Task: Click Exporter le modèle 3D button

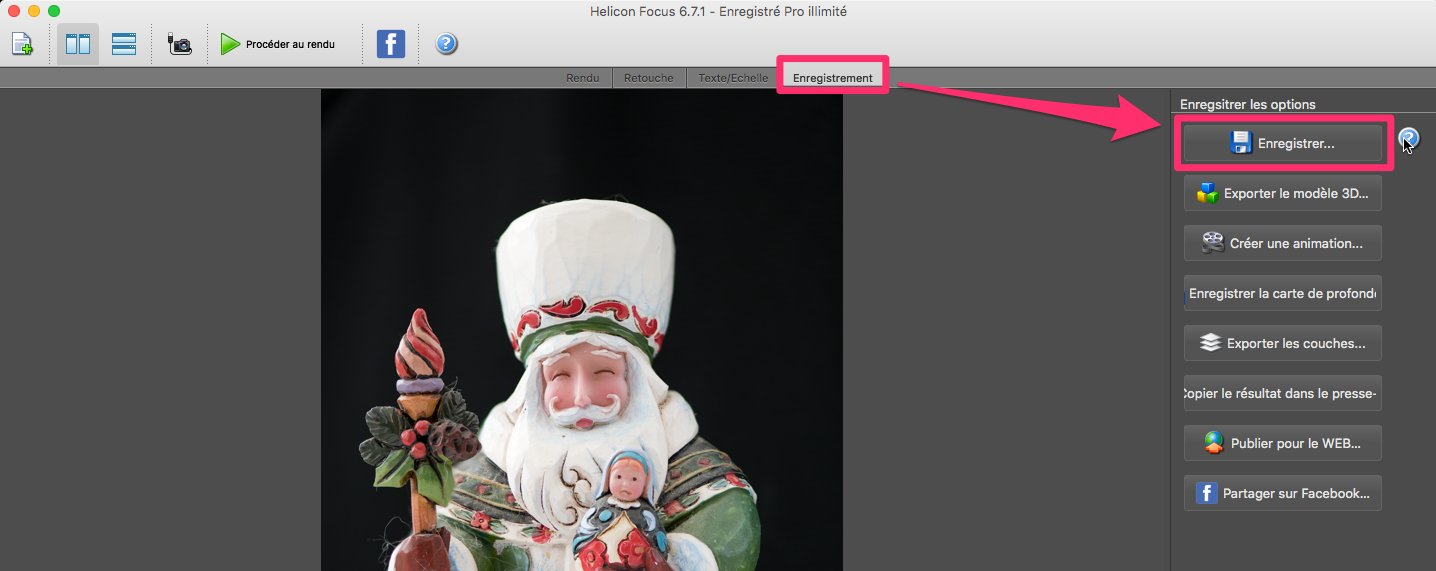Action: point(1282,193)
